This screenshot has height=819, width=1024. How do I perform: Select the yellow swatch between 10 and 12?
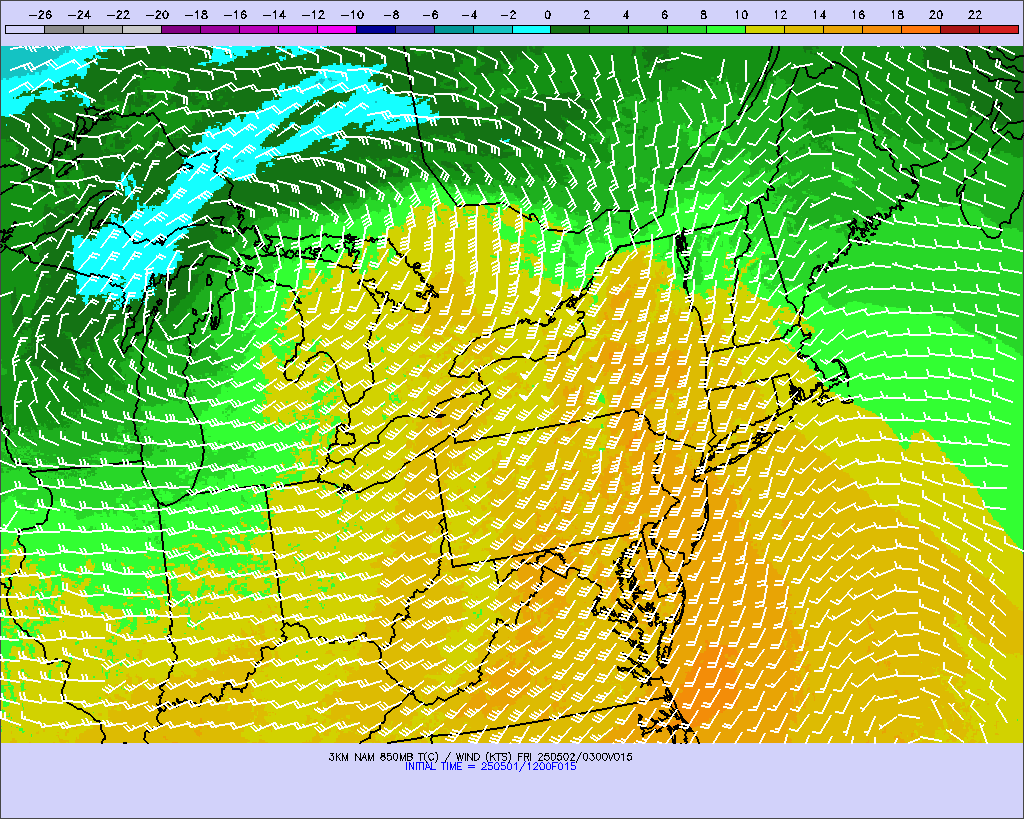coord(765,29)
